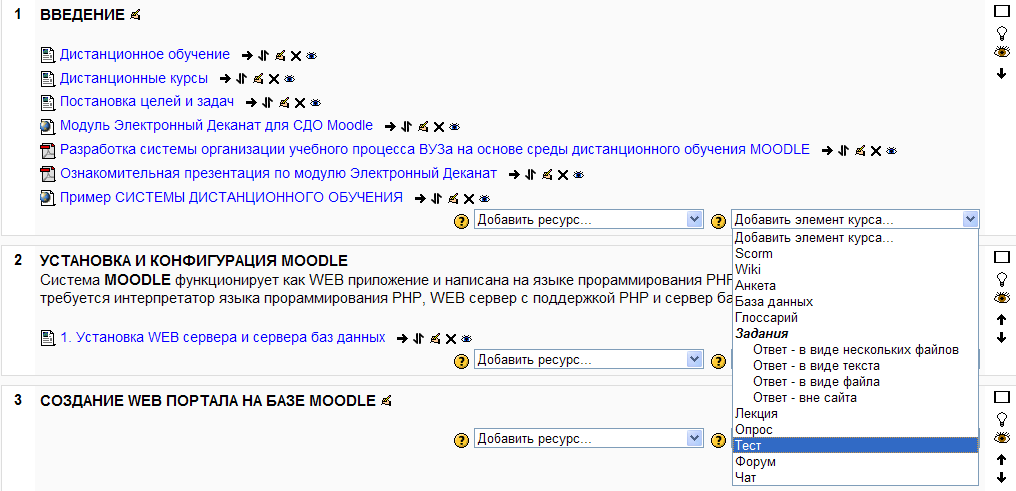The image size is (1016, 491).
Task: Move Пример СИСТЕМЫ ДИСТАНЦИОННОГО ОБУЧЕНИЯ item
Action: [x=436, y=198]
